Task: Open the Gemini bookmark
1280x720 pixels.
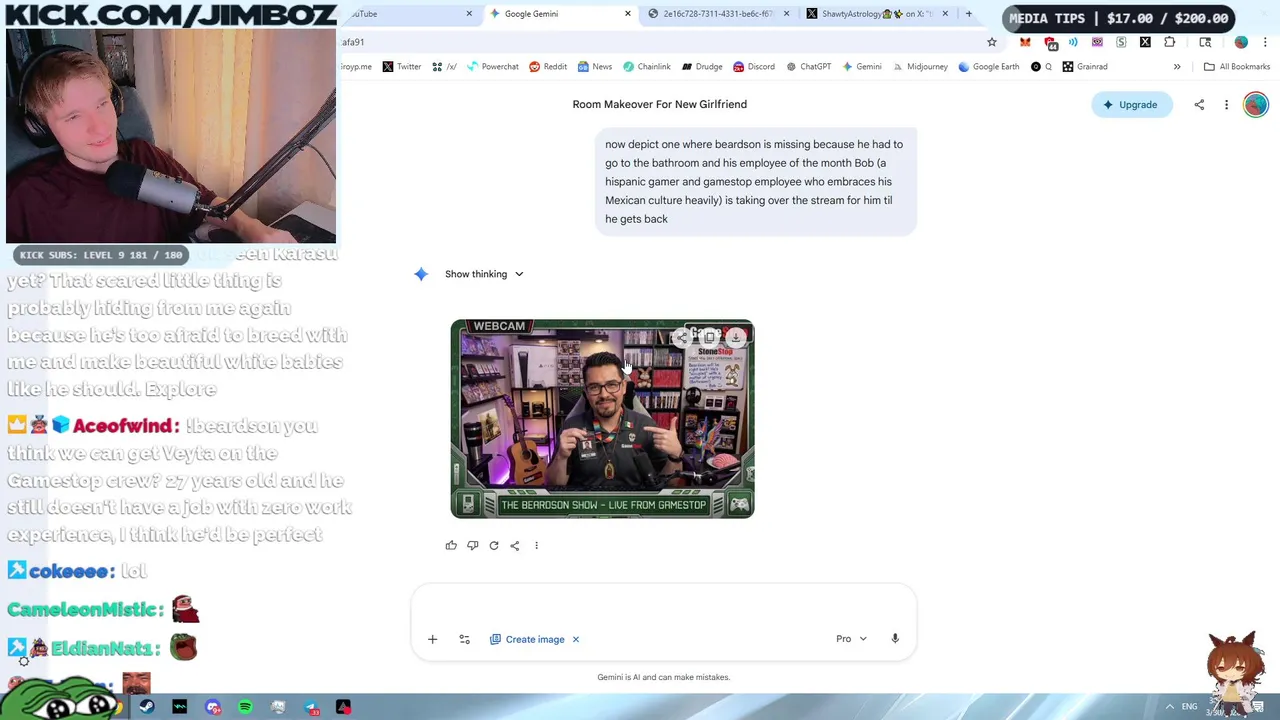Action: tap(861, 67)
